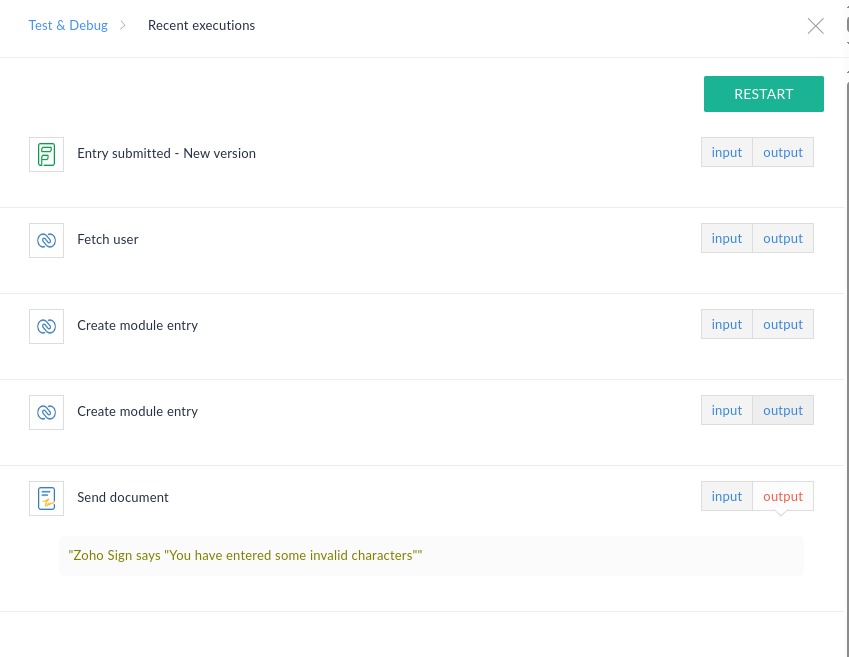Show output of second Create module entry
The image size is (849, 657).
click(783, 409)
